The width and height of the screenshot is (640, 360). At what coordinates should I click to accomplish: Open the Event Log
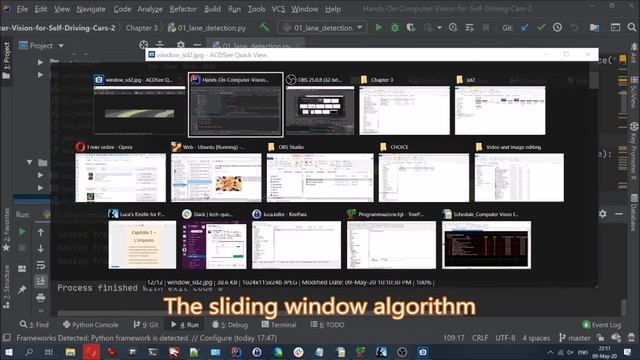[x=602, y=325]
